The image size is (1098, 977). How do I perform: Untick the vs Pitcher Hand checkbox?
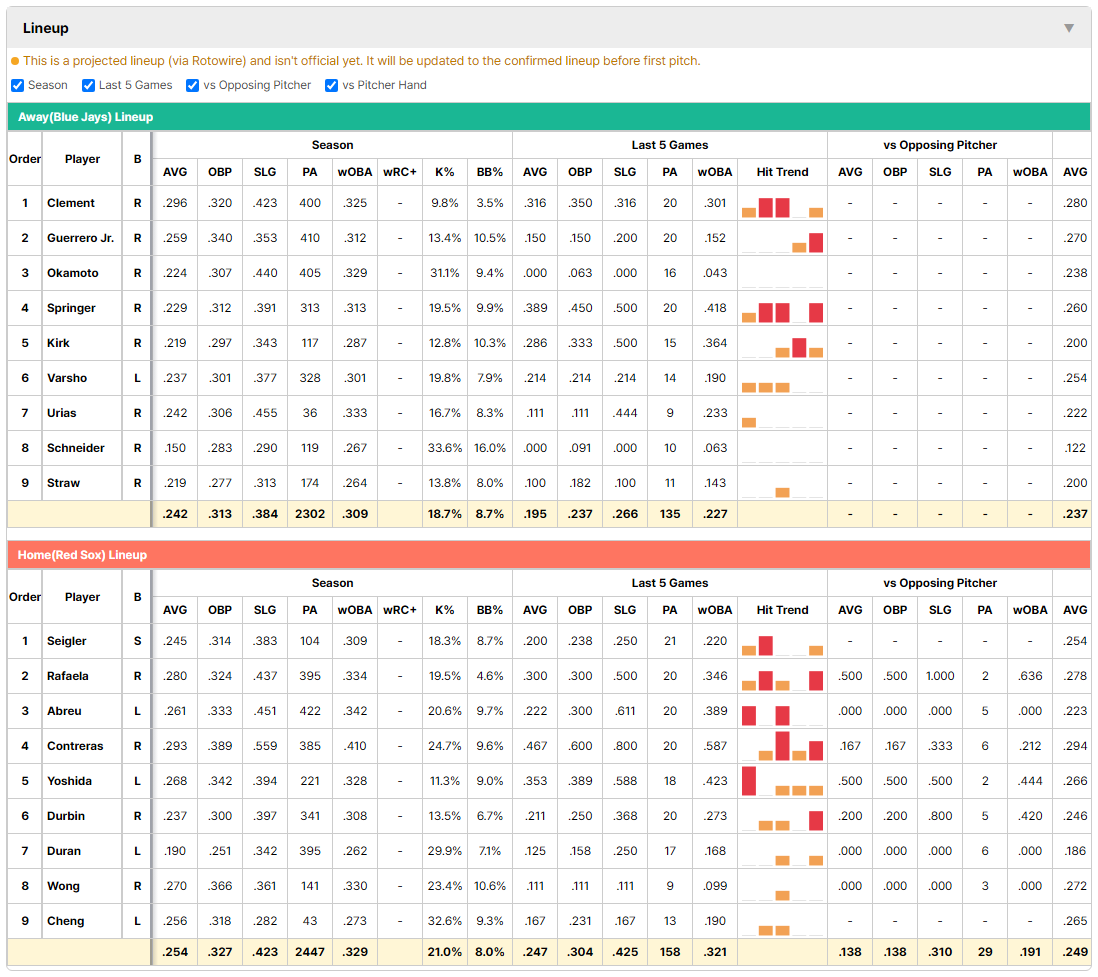click(x=331, y=85)
